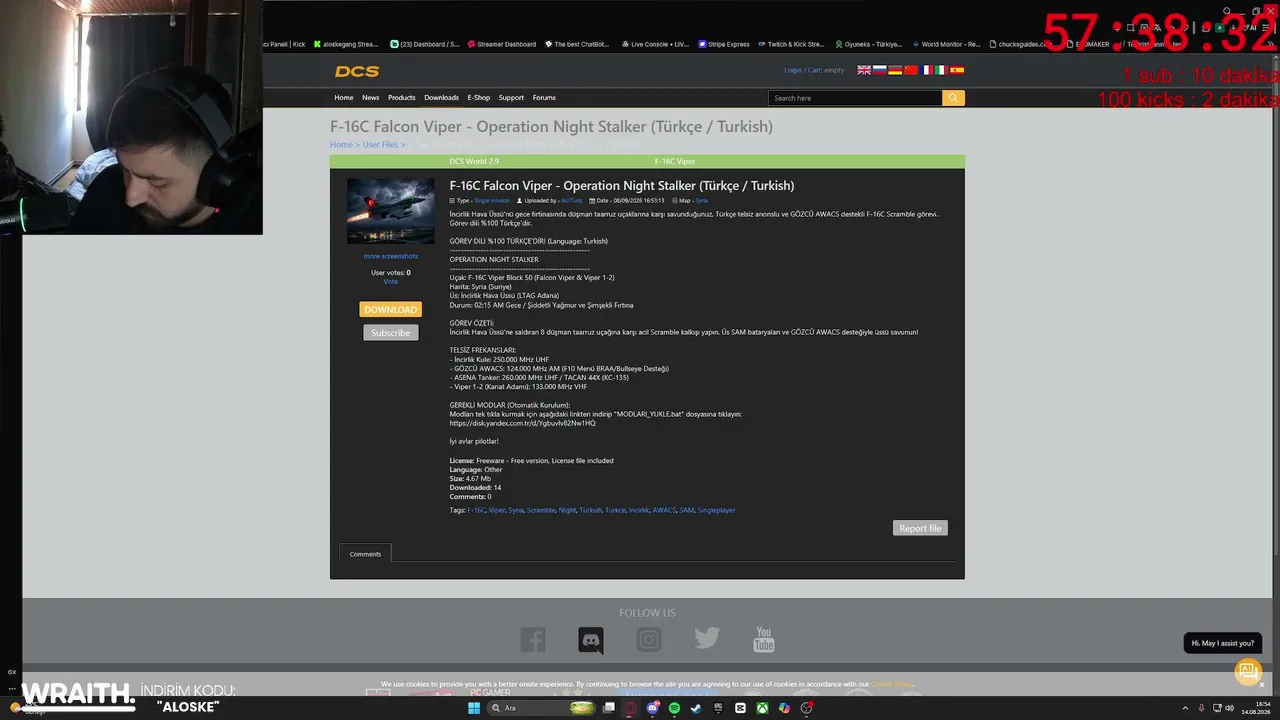Open the Support menu item
The image size is (1280, 720).
[511, 98]
